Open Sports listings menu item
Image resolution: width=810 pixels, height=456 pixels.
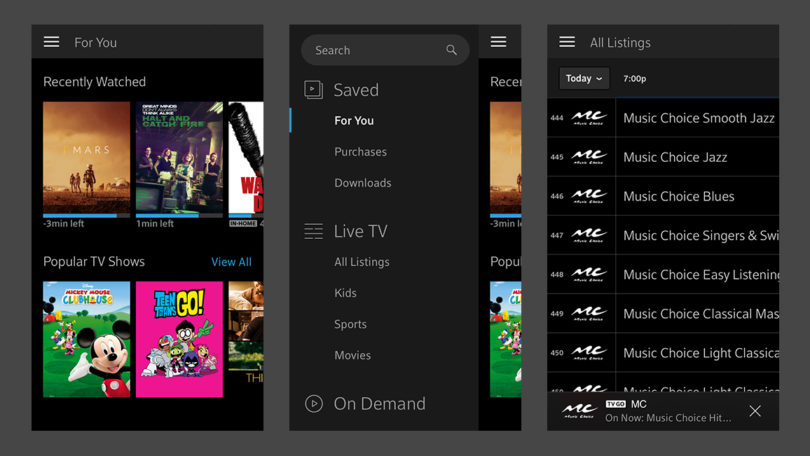pos(350,324)
